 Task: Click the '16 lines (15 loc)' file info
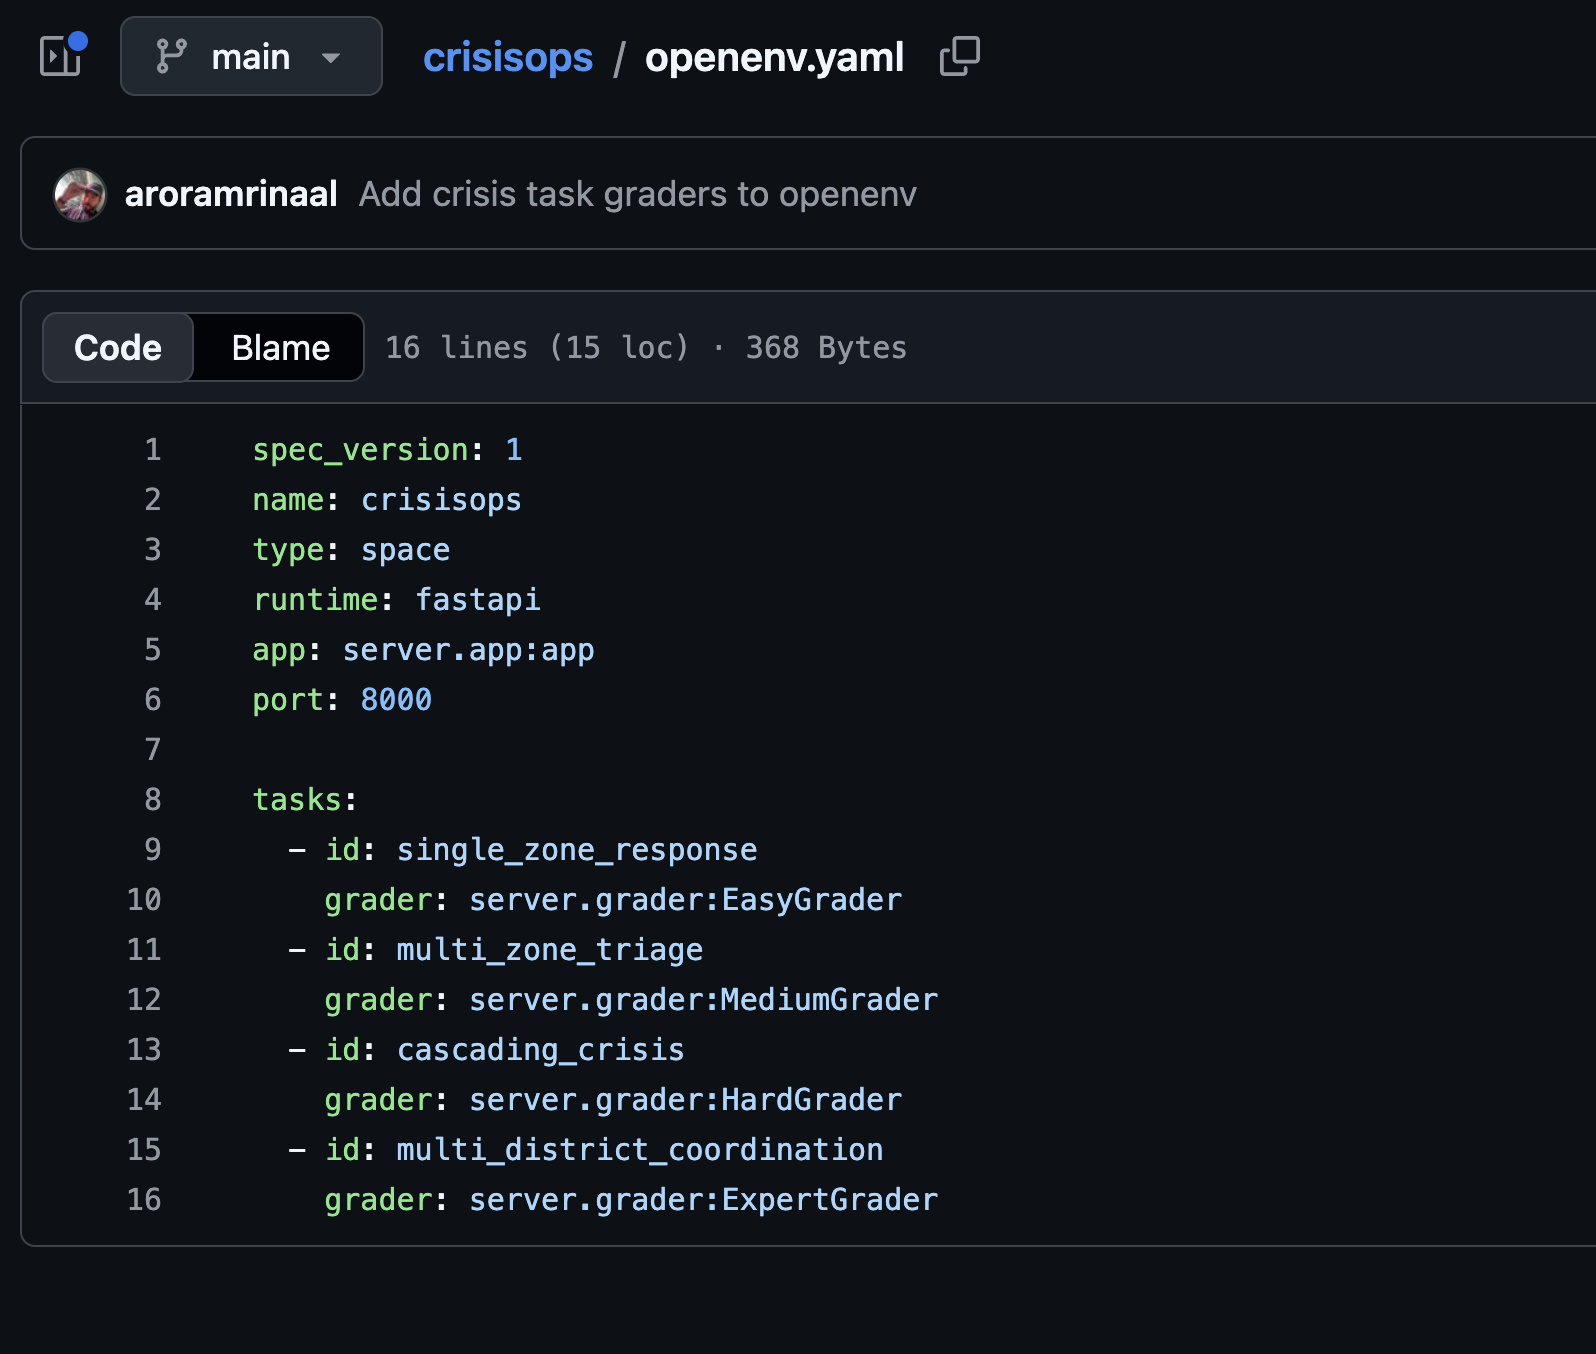[x=537, y=347]
